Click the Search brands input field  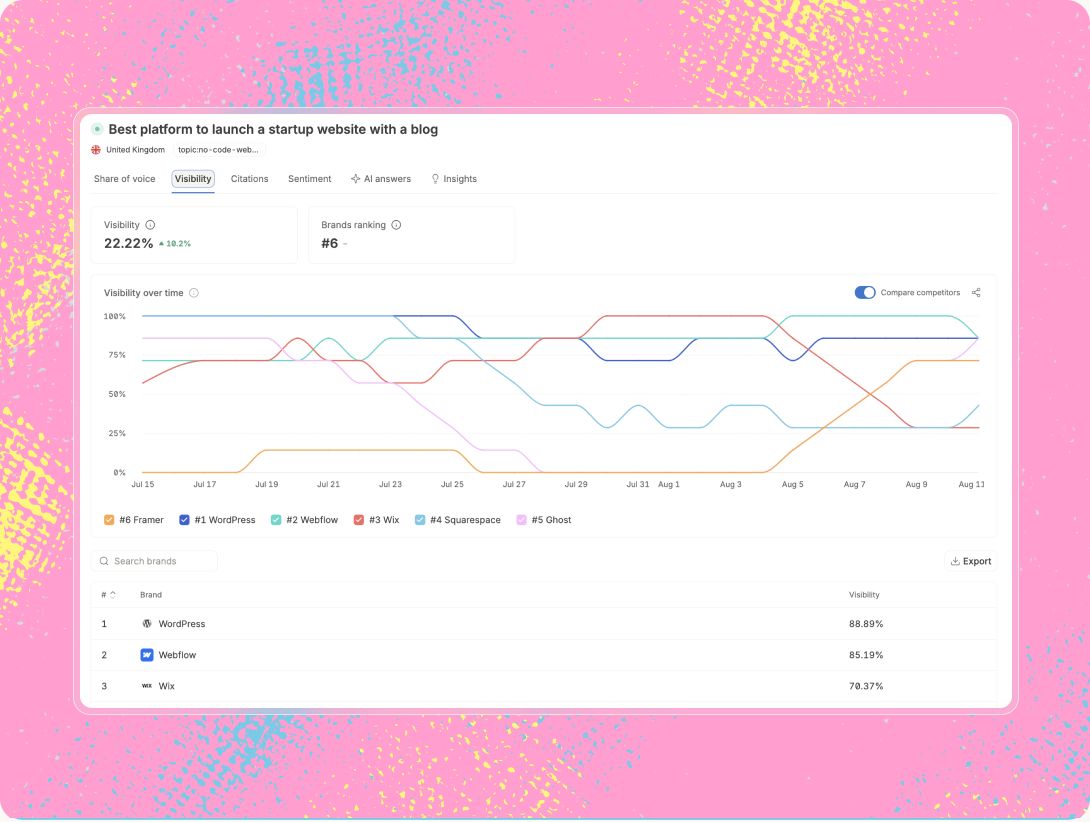click(154, 561)
